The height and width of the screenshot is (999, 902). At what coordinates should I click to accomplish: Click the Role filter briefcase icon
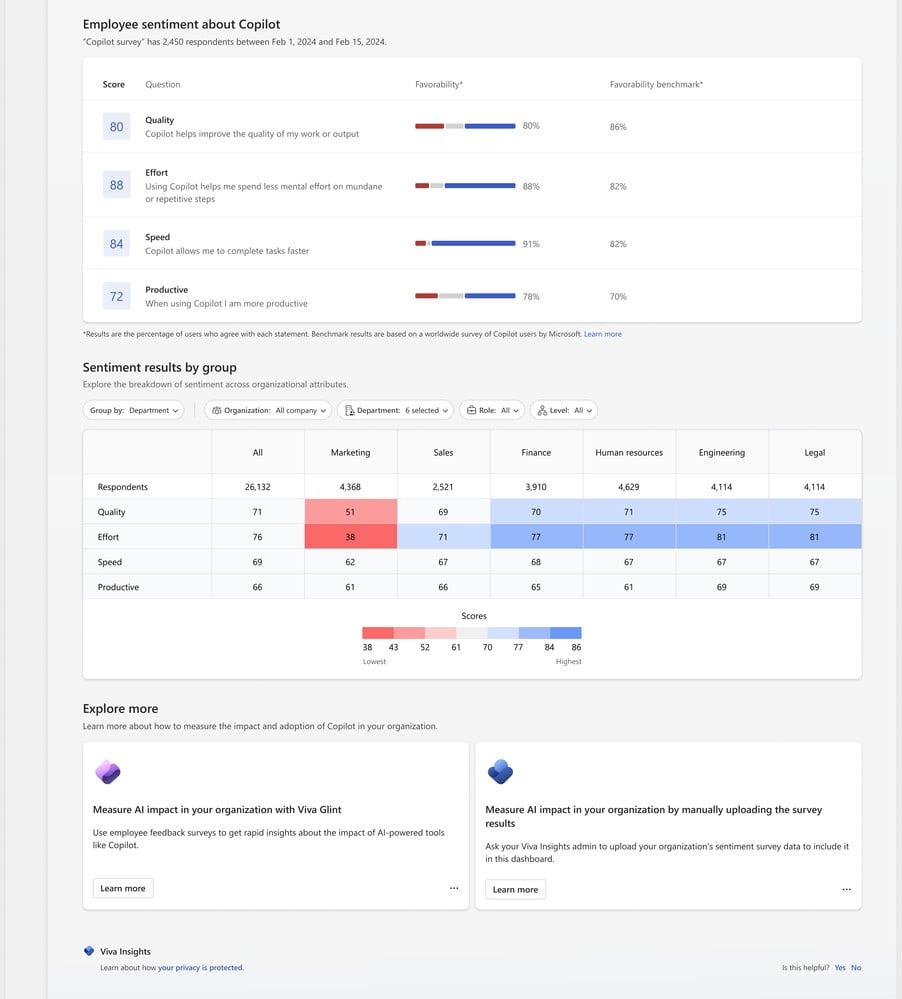(x=471, y=410)
